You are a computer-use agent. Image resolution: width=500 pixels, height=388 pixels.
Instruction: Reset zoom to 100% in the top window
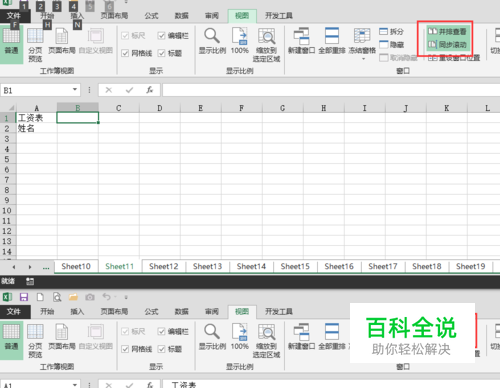240,41
